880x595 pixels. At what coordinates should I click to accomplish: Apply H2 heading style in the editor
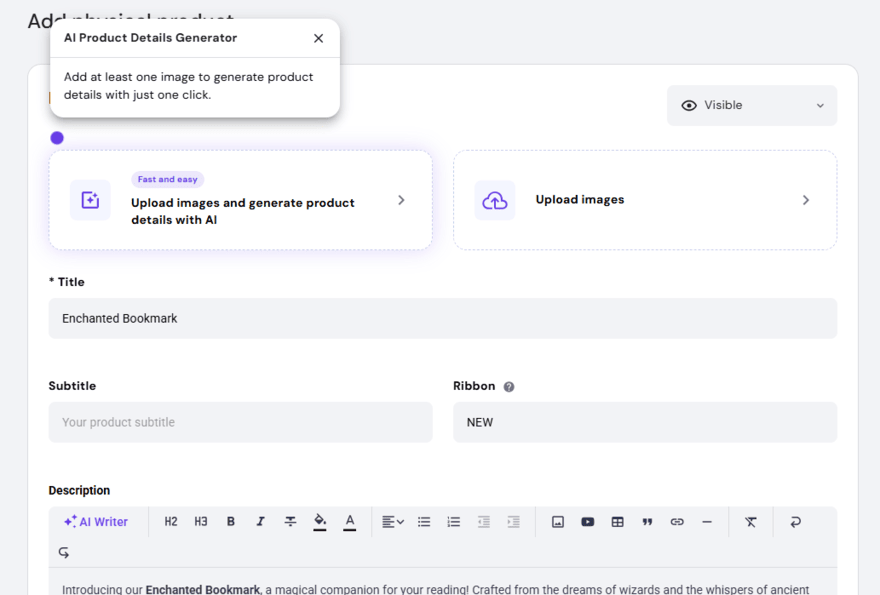[x=171, y=521]
